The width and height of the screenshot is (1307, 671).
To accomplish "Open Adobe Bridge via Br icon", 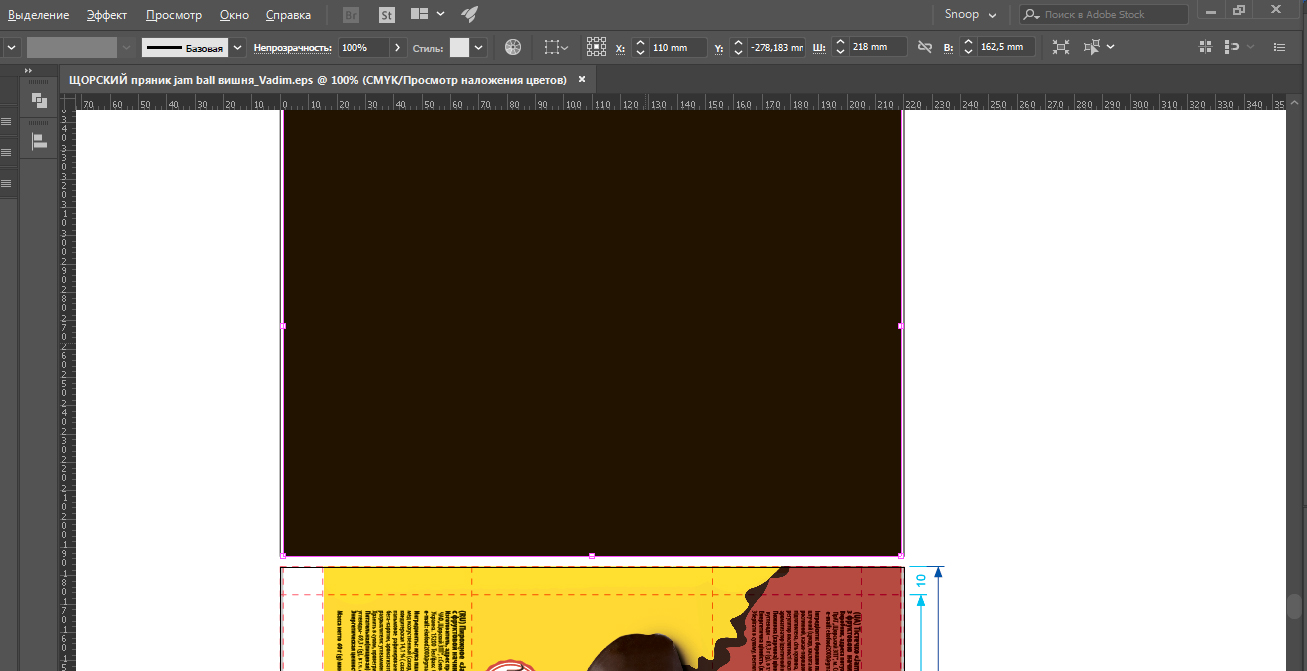I will (x=351, y=15).
